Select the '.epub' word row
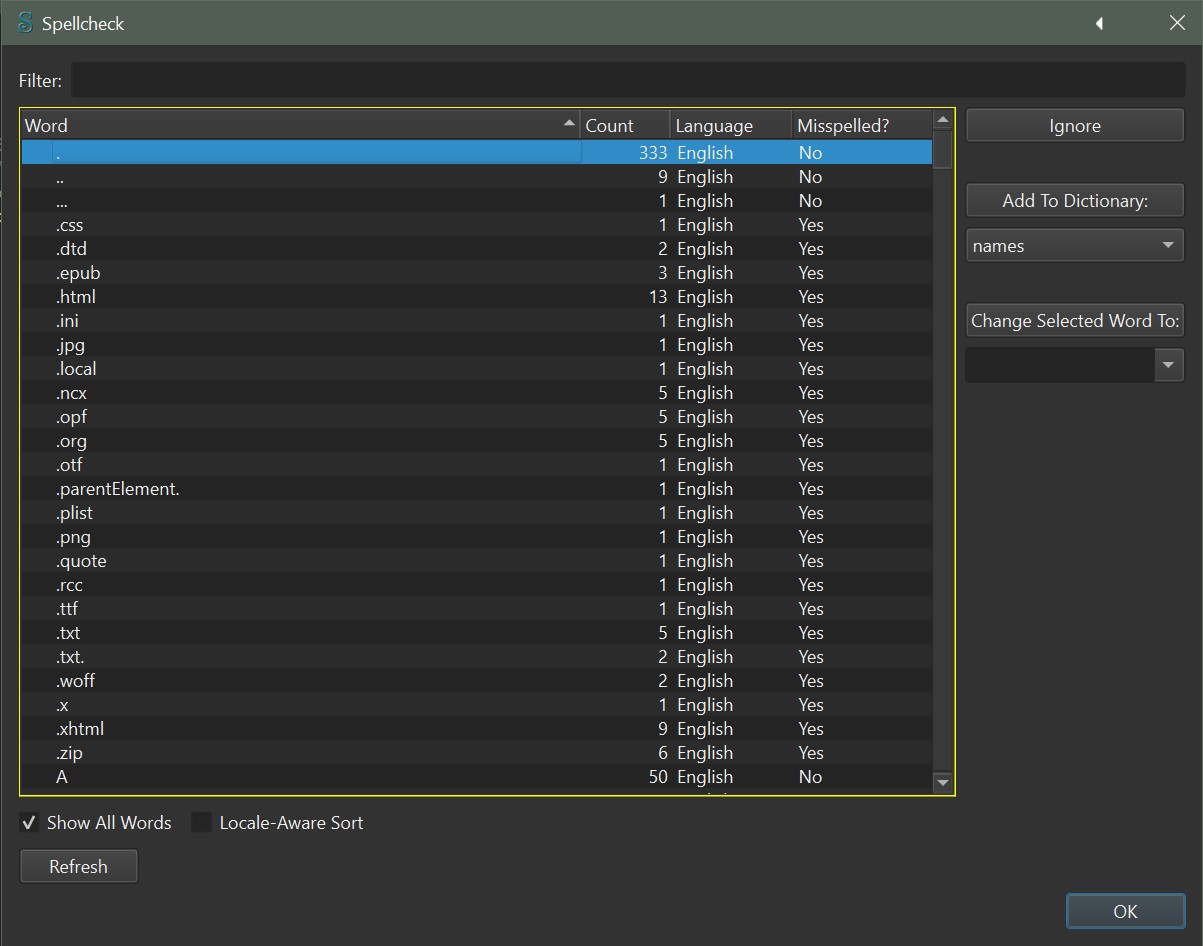The width and height of the screenshot is (1203, 946). click(x=477, y=273)
